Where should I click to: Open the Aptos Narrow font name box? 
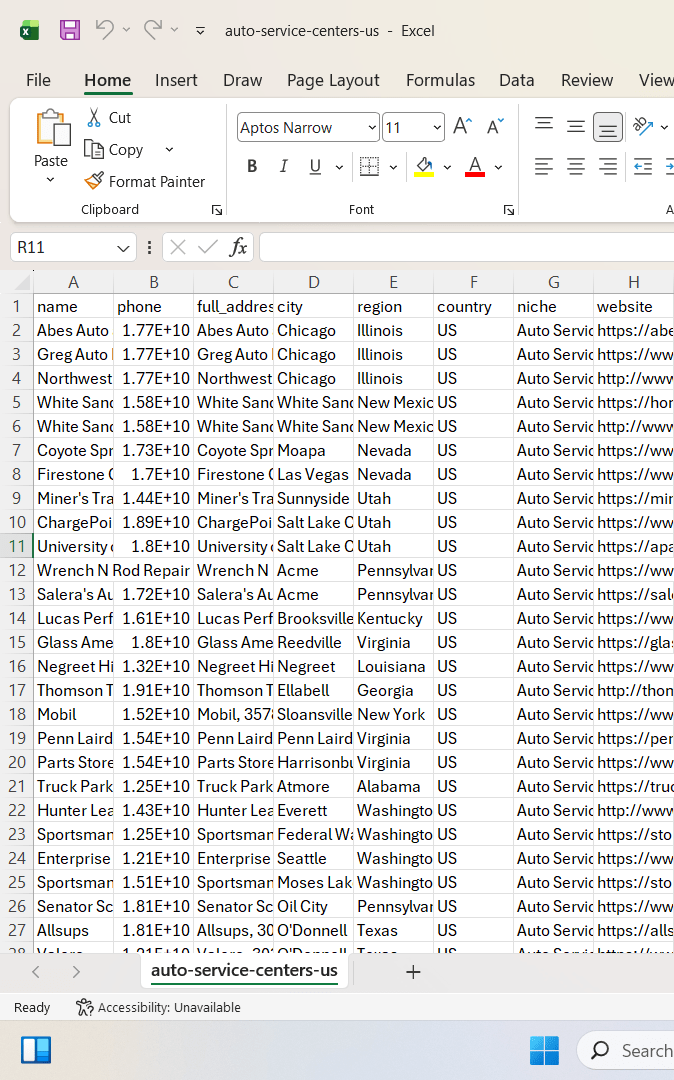pyautogui.click(x=308, y=127)
